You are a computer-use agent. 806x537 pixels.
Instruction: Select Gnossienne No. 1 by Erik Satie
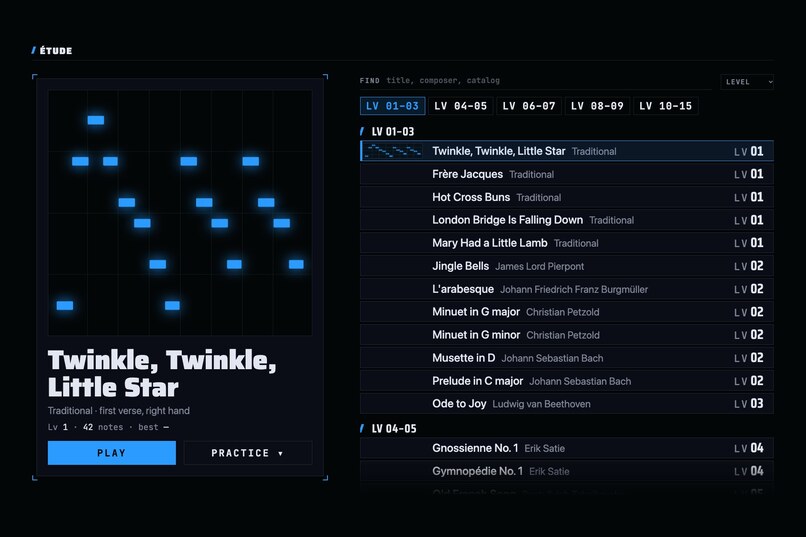point(566,448)
